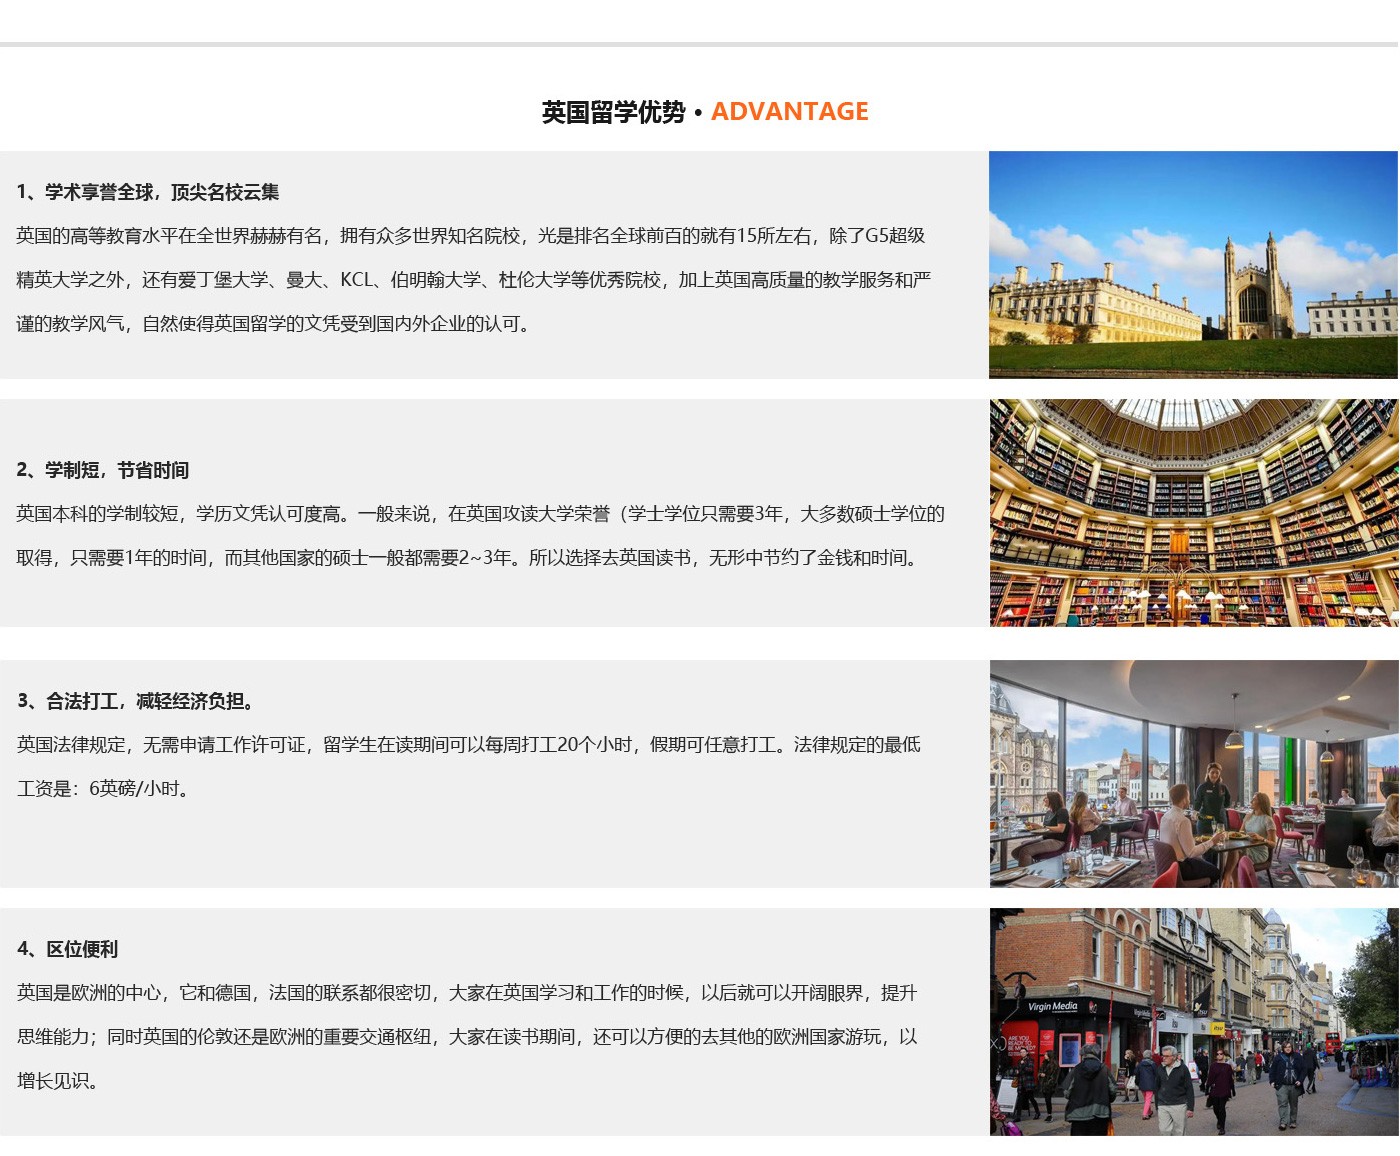Open the Virgin Media street photo
The height and width of the screenshot is (1156, 1400).
(1193, 1022)
